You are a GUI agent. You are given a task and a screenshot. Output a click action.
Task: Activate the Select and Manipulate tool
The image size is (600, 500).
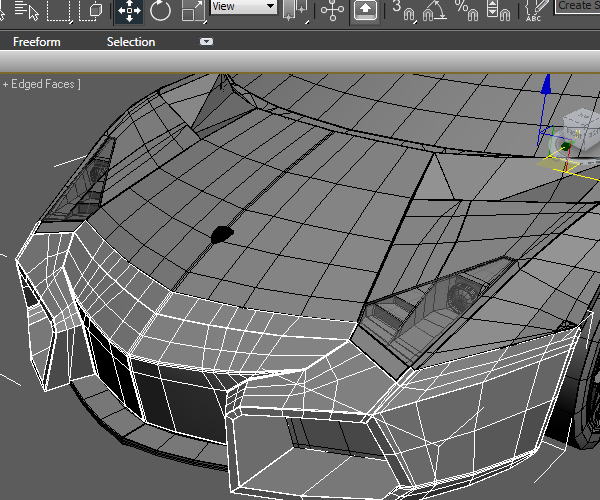coord(332,11)
